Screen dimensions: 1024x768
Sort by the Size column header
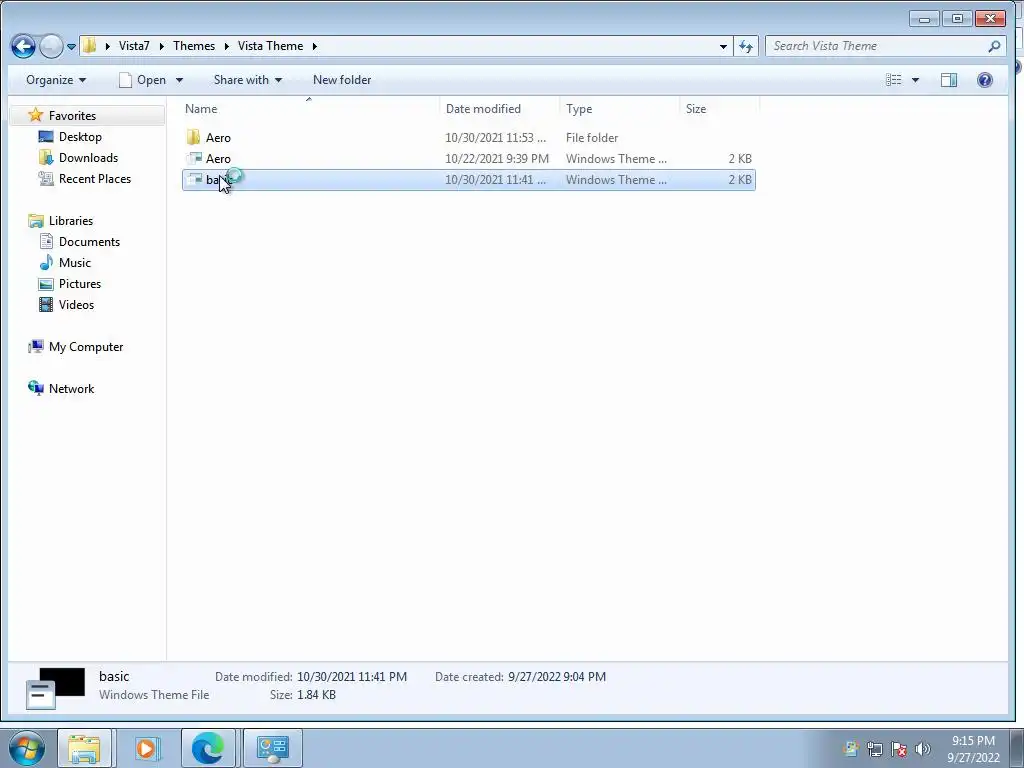click(x=719, y=109)
